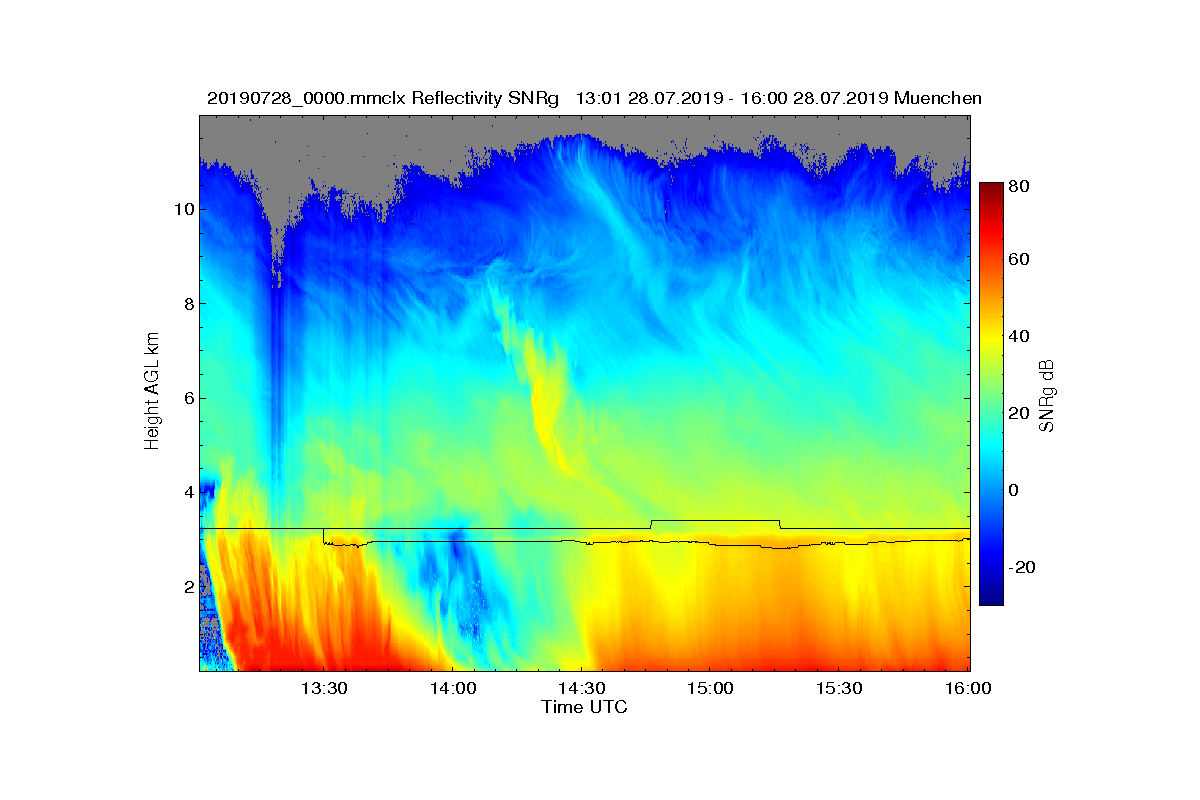Click the dark blue bottom of the colorbar
Screen dimensions: 1200x800
tap(990, 597)
